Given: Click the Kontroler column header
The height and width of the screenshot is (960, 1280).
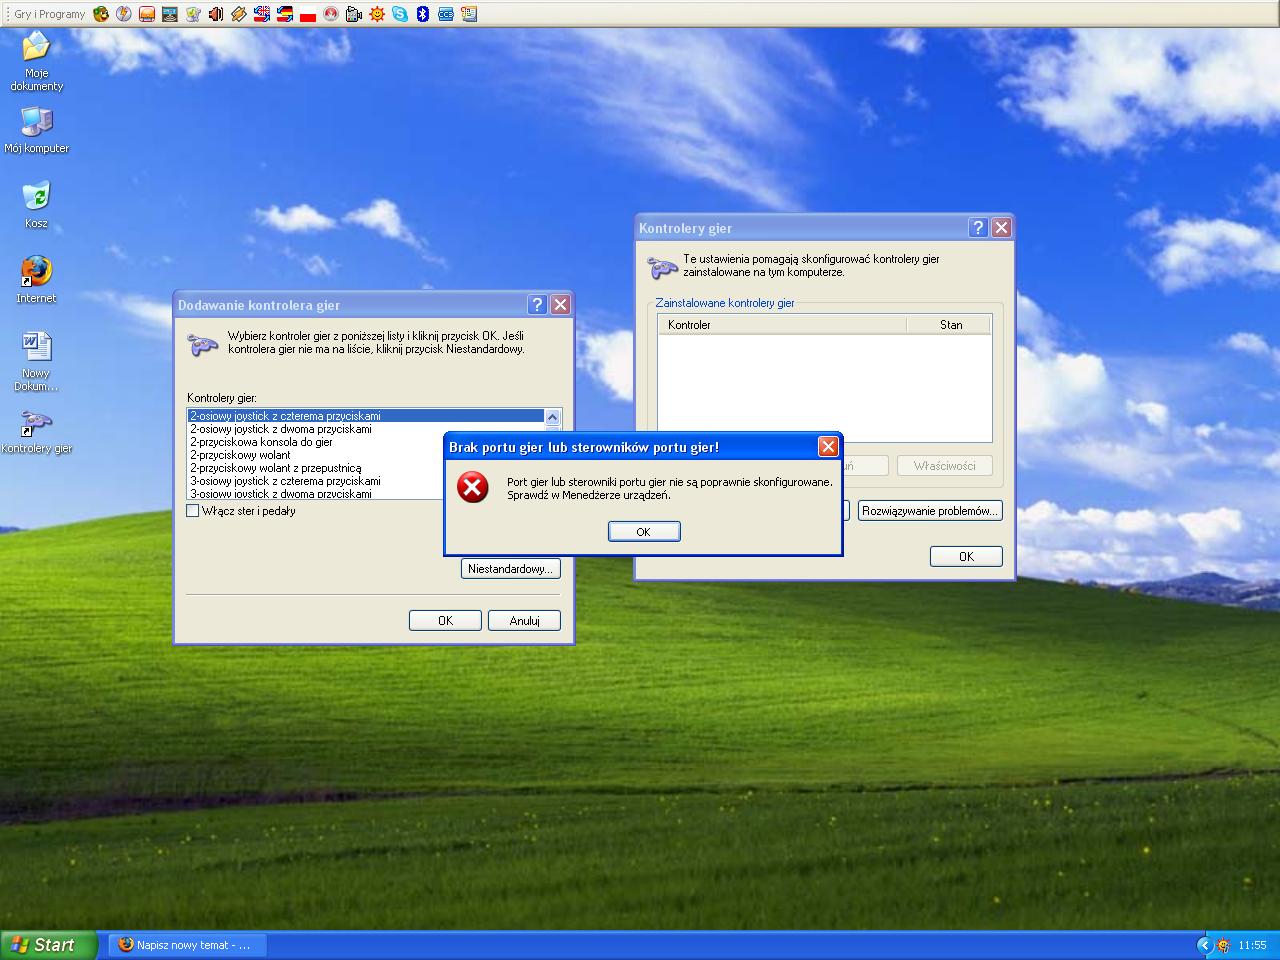Looking at the screenshot, I should 782,325.
